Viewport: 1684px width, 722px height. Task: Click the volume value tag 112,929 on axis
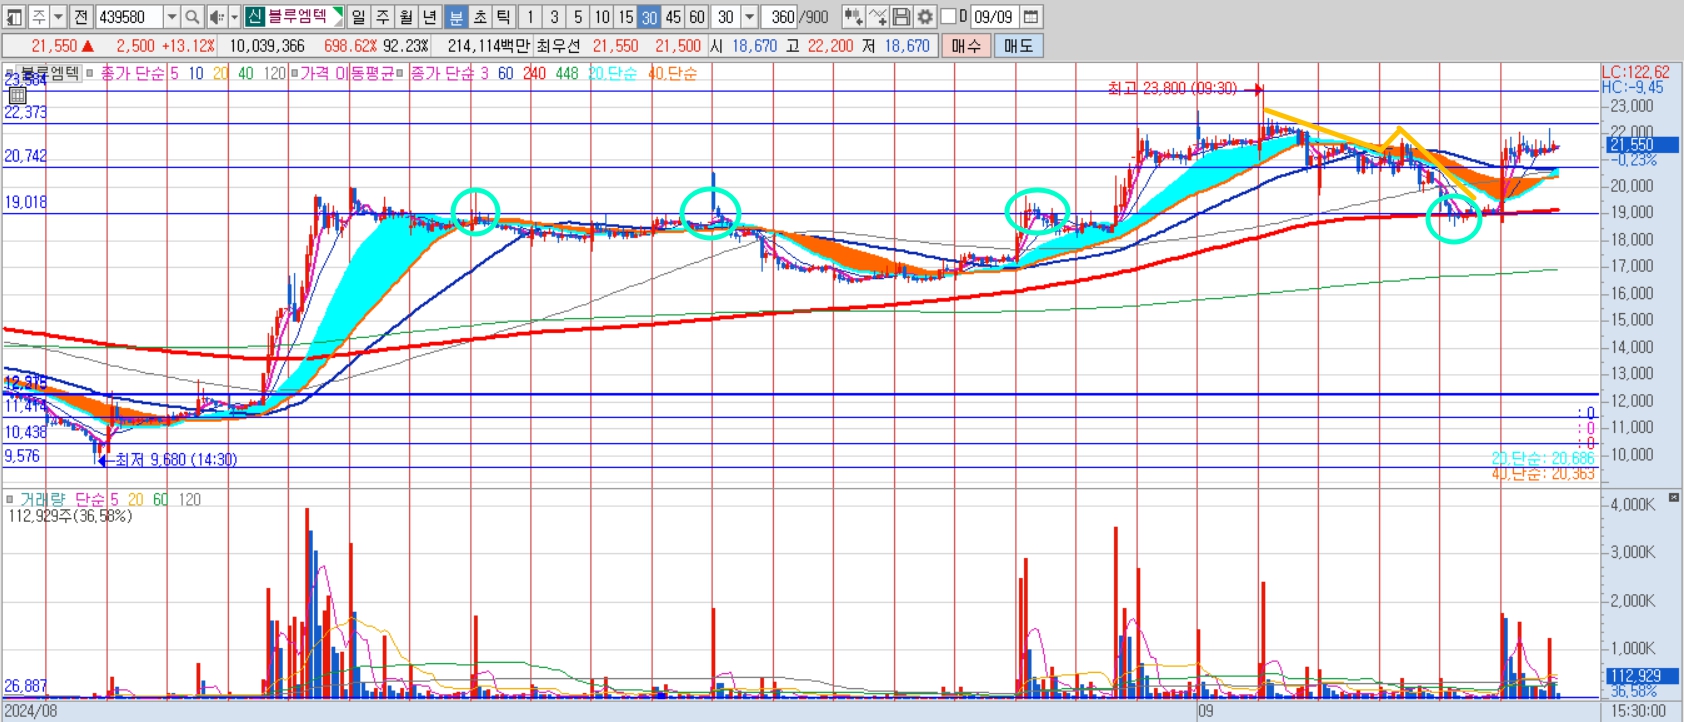click(x=1642, y=676)
